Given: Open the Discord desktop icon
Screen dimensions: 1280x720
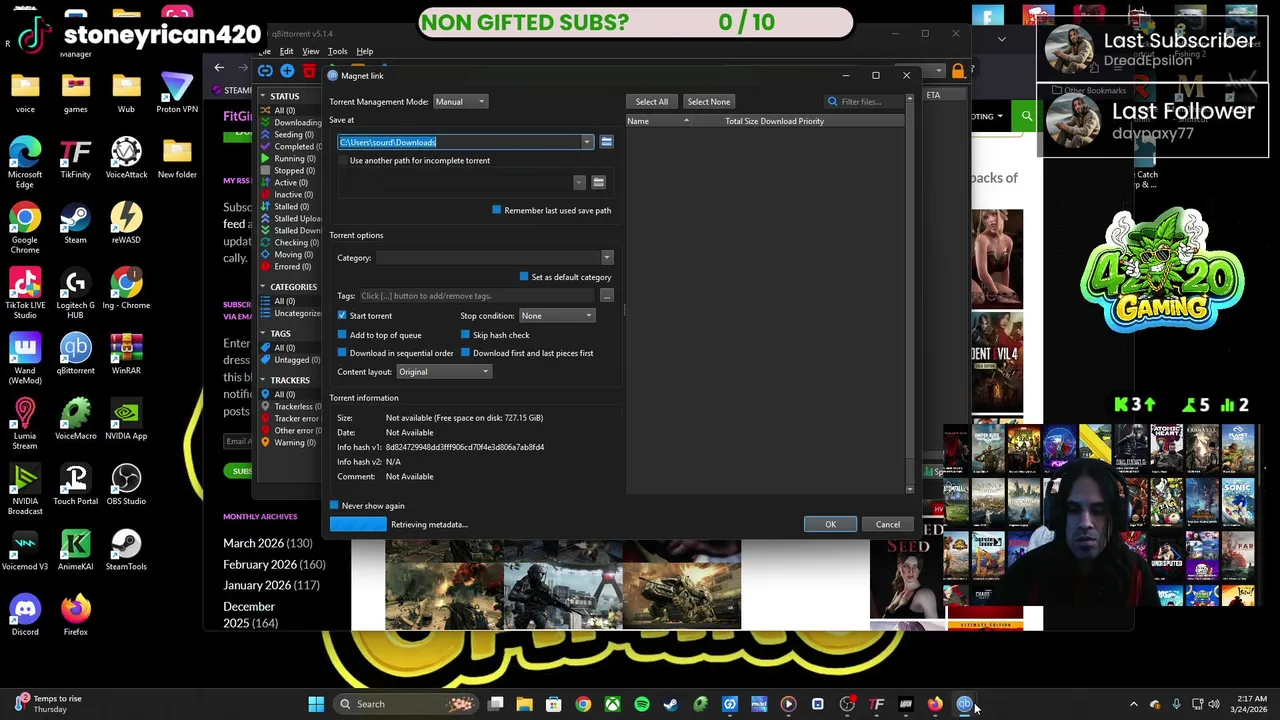Looking at the screenshot, I should (25, 615).
